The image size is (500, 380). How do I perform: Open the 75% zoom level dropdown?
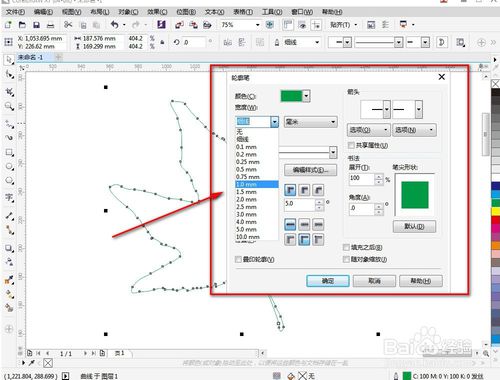coord(257,25)
